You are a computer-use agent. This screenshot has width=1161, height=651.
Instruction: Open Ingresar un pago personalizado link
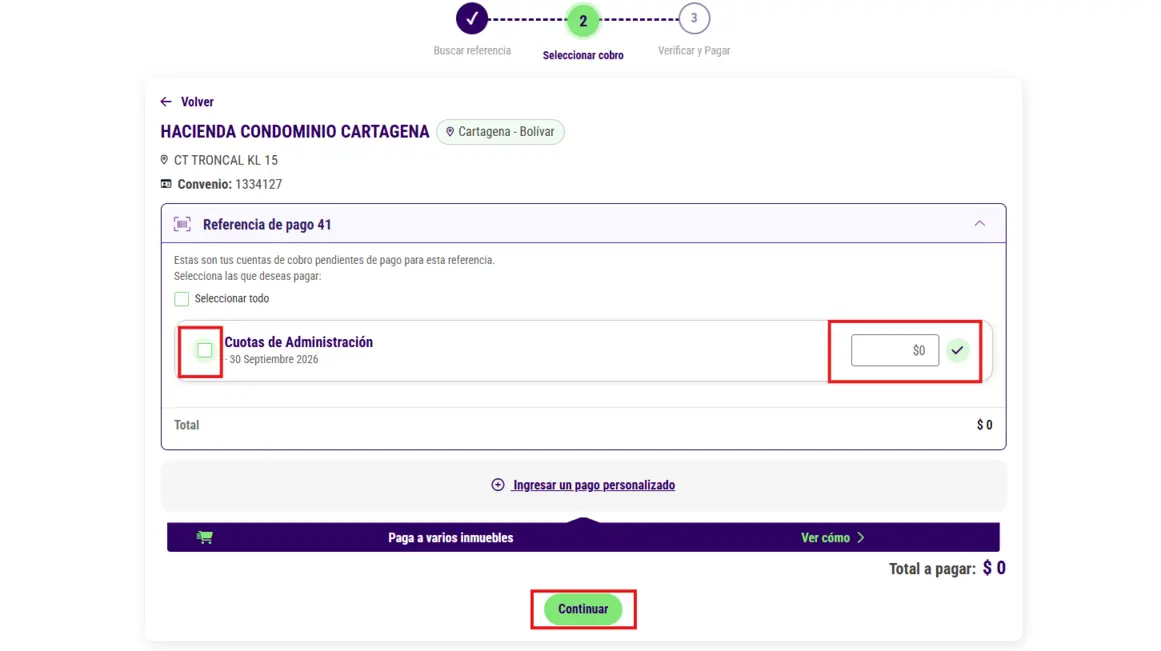(594, 485)
